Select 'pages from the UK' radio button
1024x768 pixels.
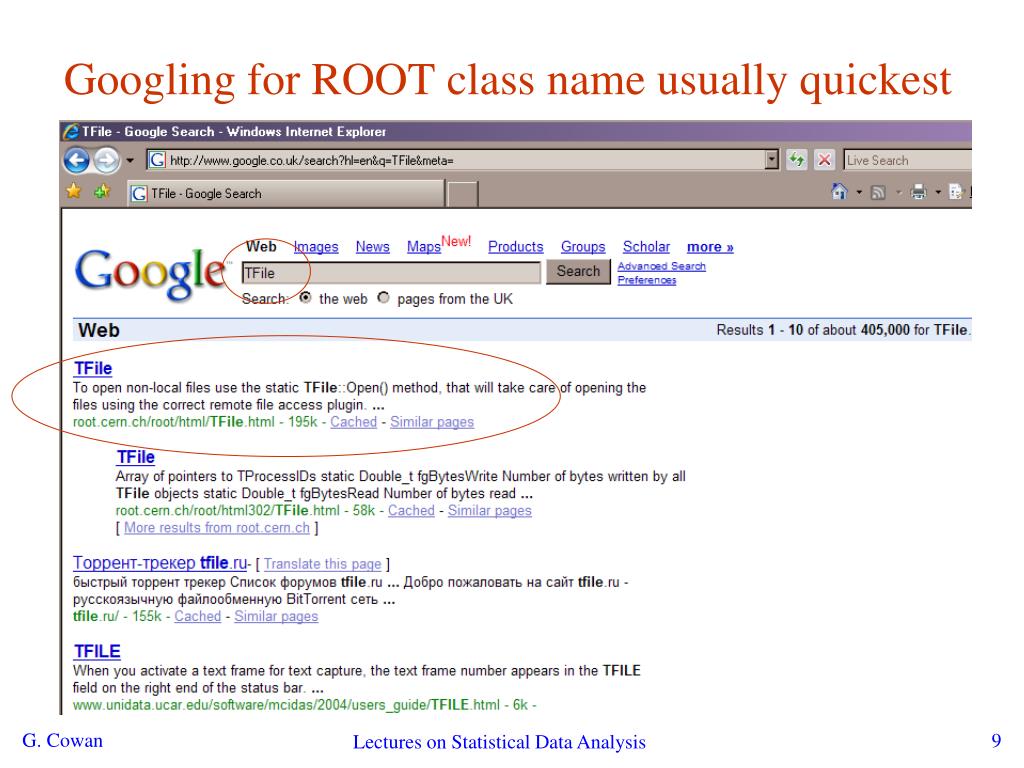pyautogui.click(x=383, y=298)
